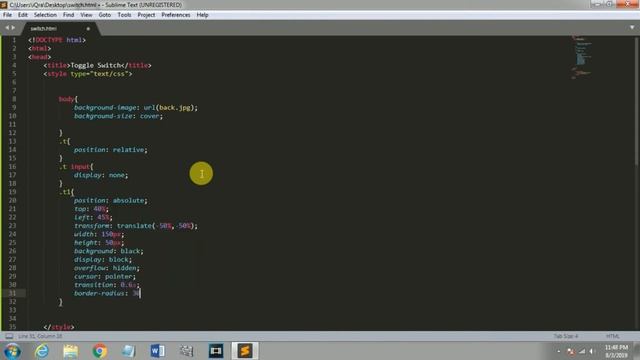This screenshot has width=640, height=360.
Task: Open the View menu
Action: (x=86, y=15)
